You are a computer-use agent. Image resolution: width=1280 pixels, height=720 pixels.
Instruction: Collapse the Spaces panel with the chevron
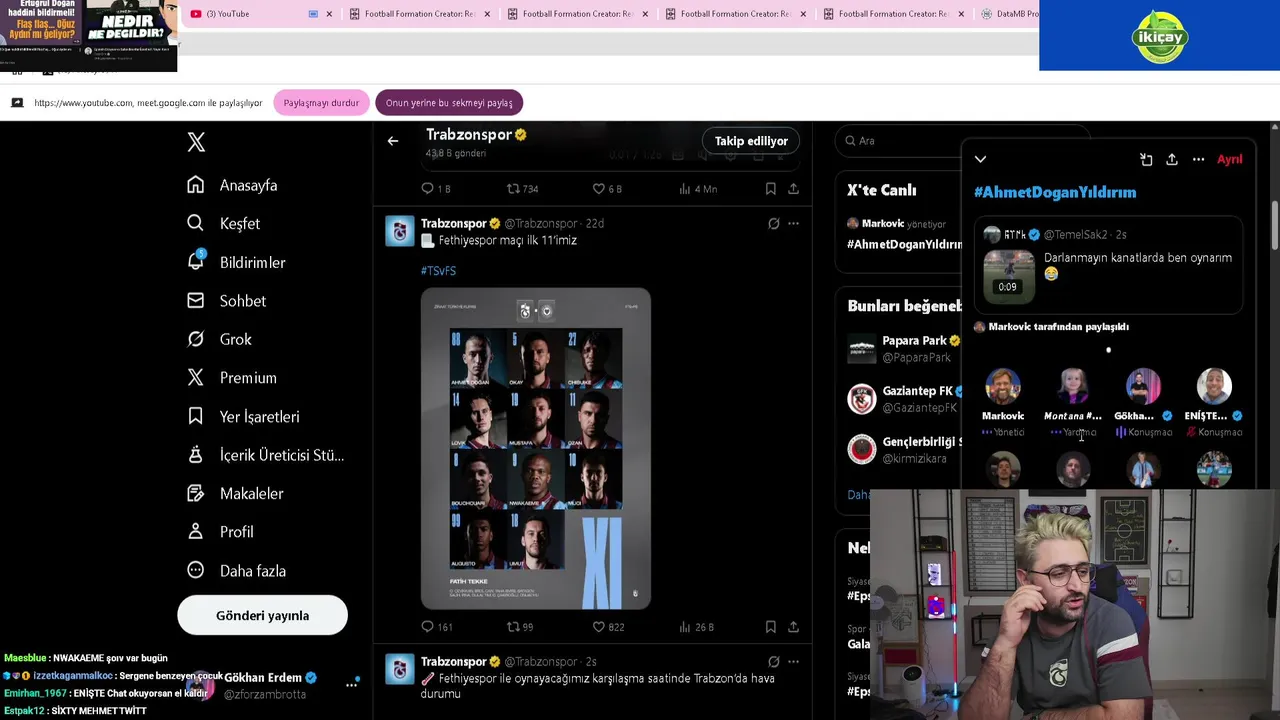click(x=980, y=159)
